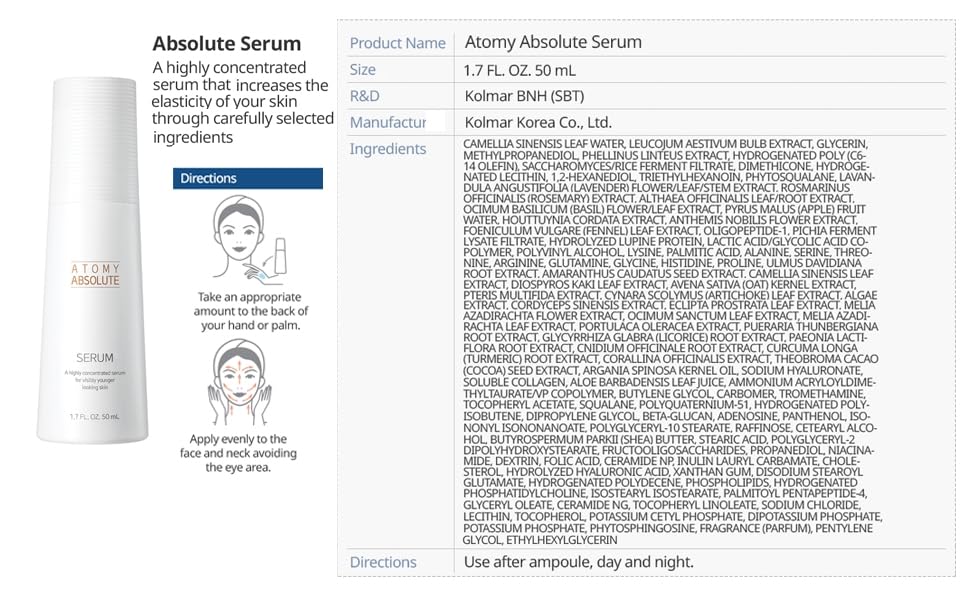Click 'Kolmar Korea Co., Ltd.' value
Screen dimensions: 962x589
(538, 123)
